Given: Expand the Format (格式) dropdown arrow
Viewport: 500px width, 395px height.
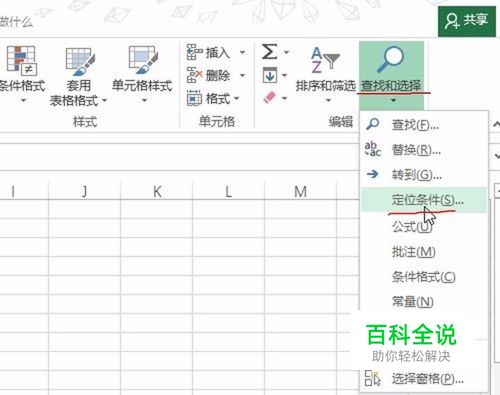Looking at the screenshot, I should [237, 98].
